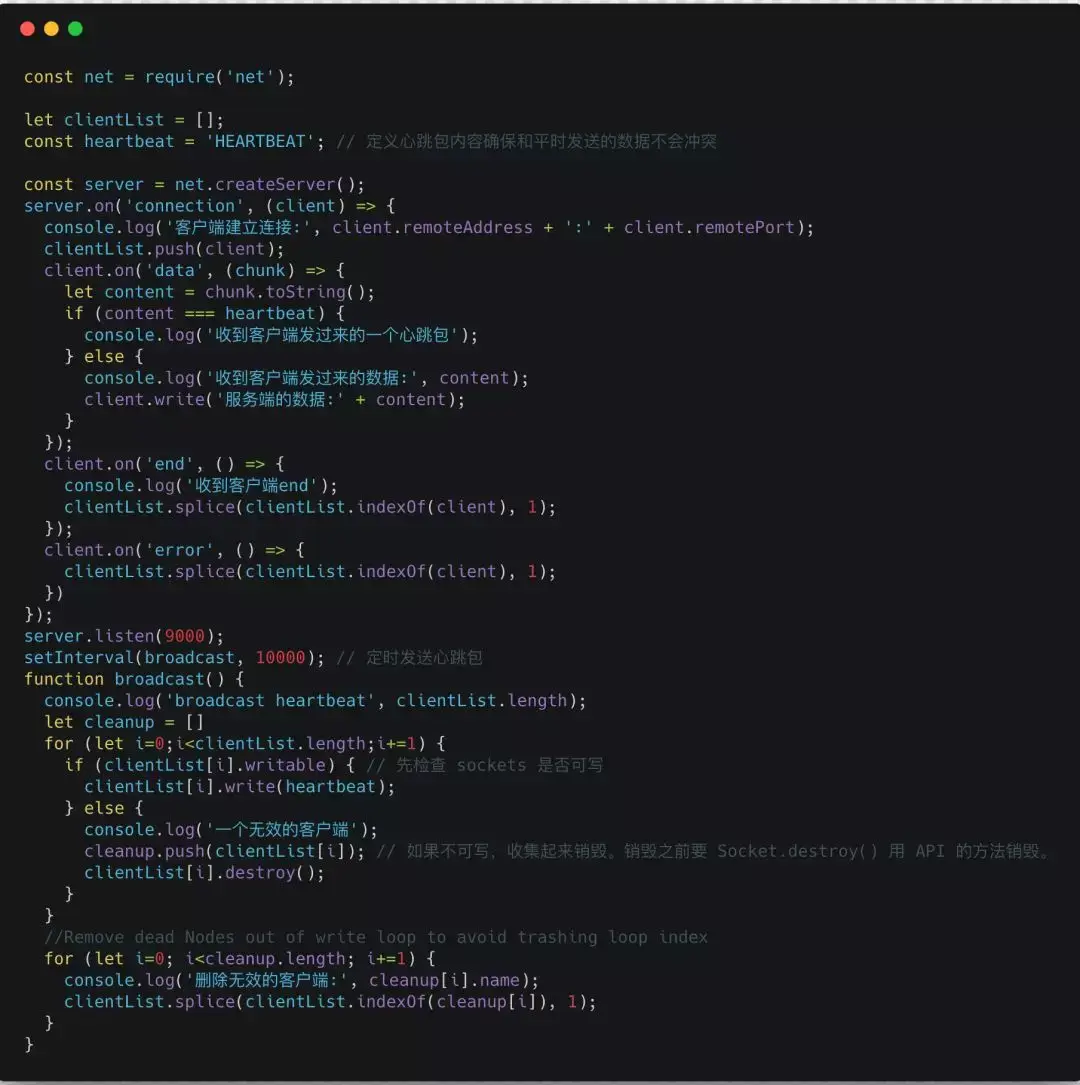Viewport: 1080px width, 1085px height.
Task: Click the log line '收到客户端end'
Action: point(201,485)
